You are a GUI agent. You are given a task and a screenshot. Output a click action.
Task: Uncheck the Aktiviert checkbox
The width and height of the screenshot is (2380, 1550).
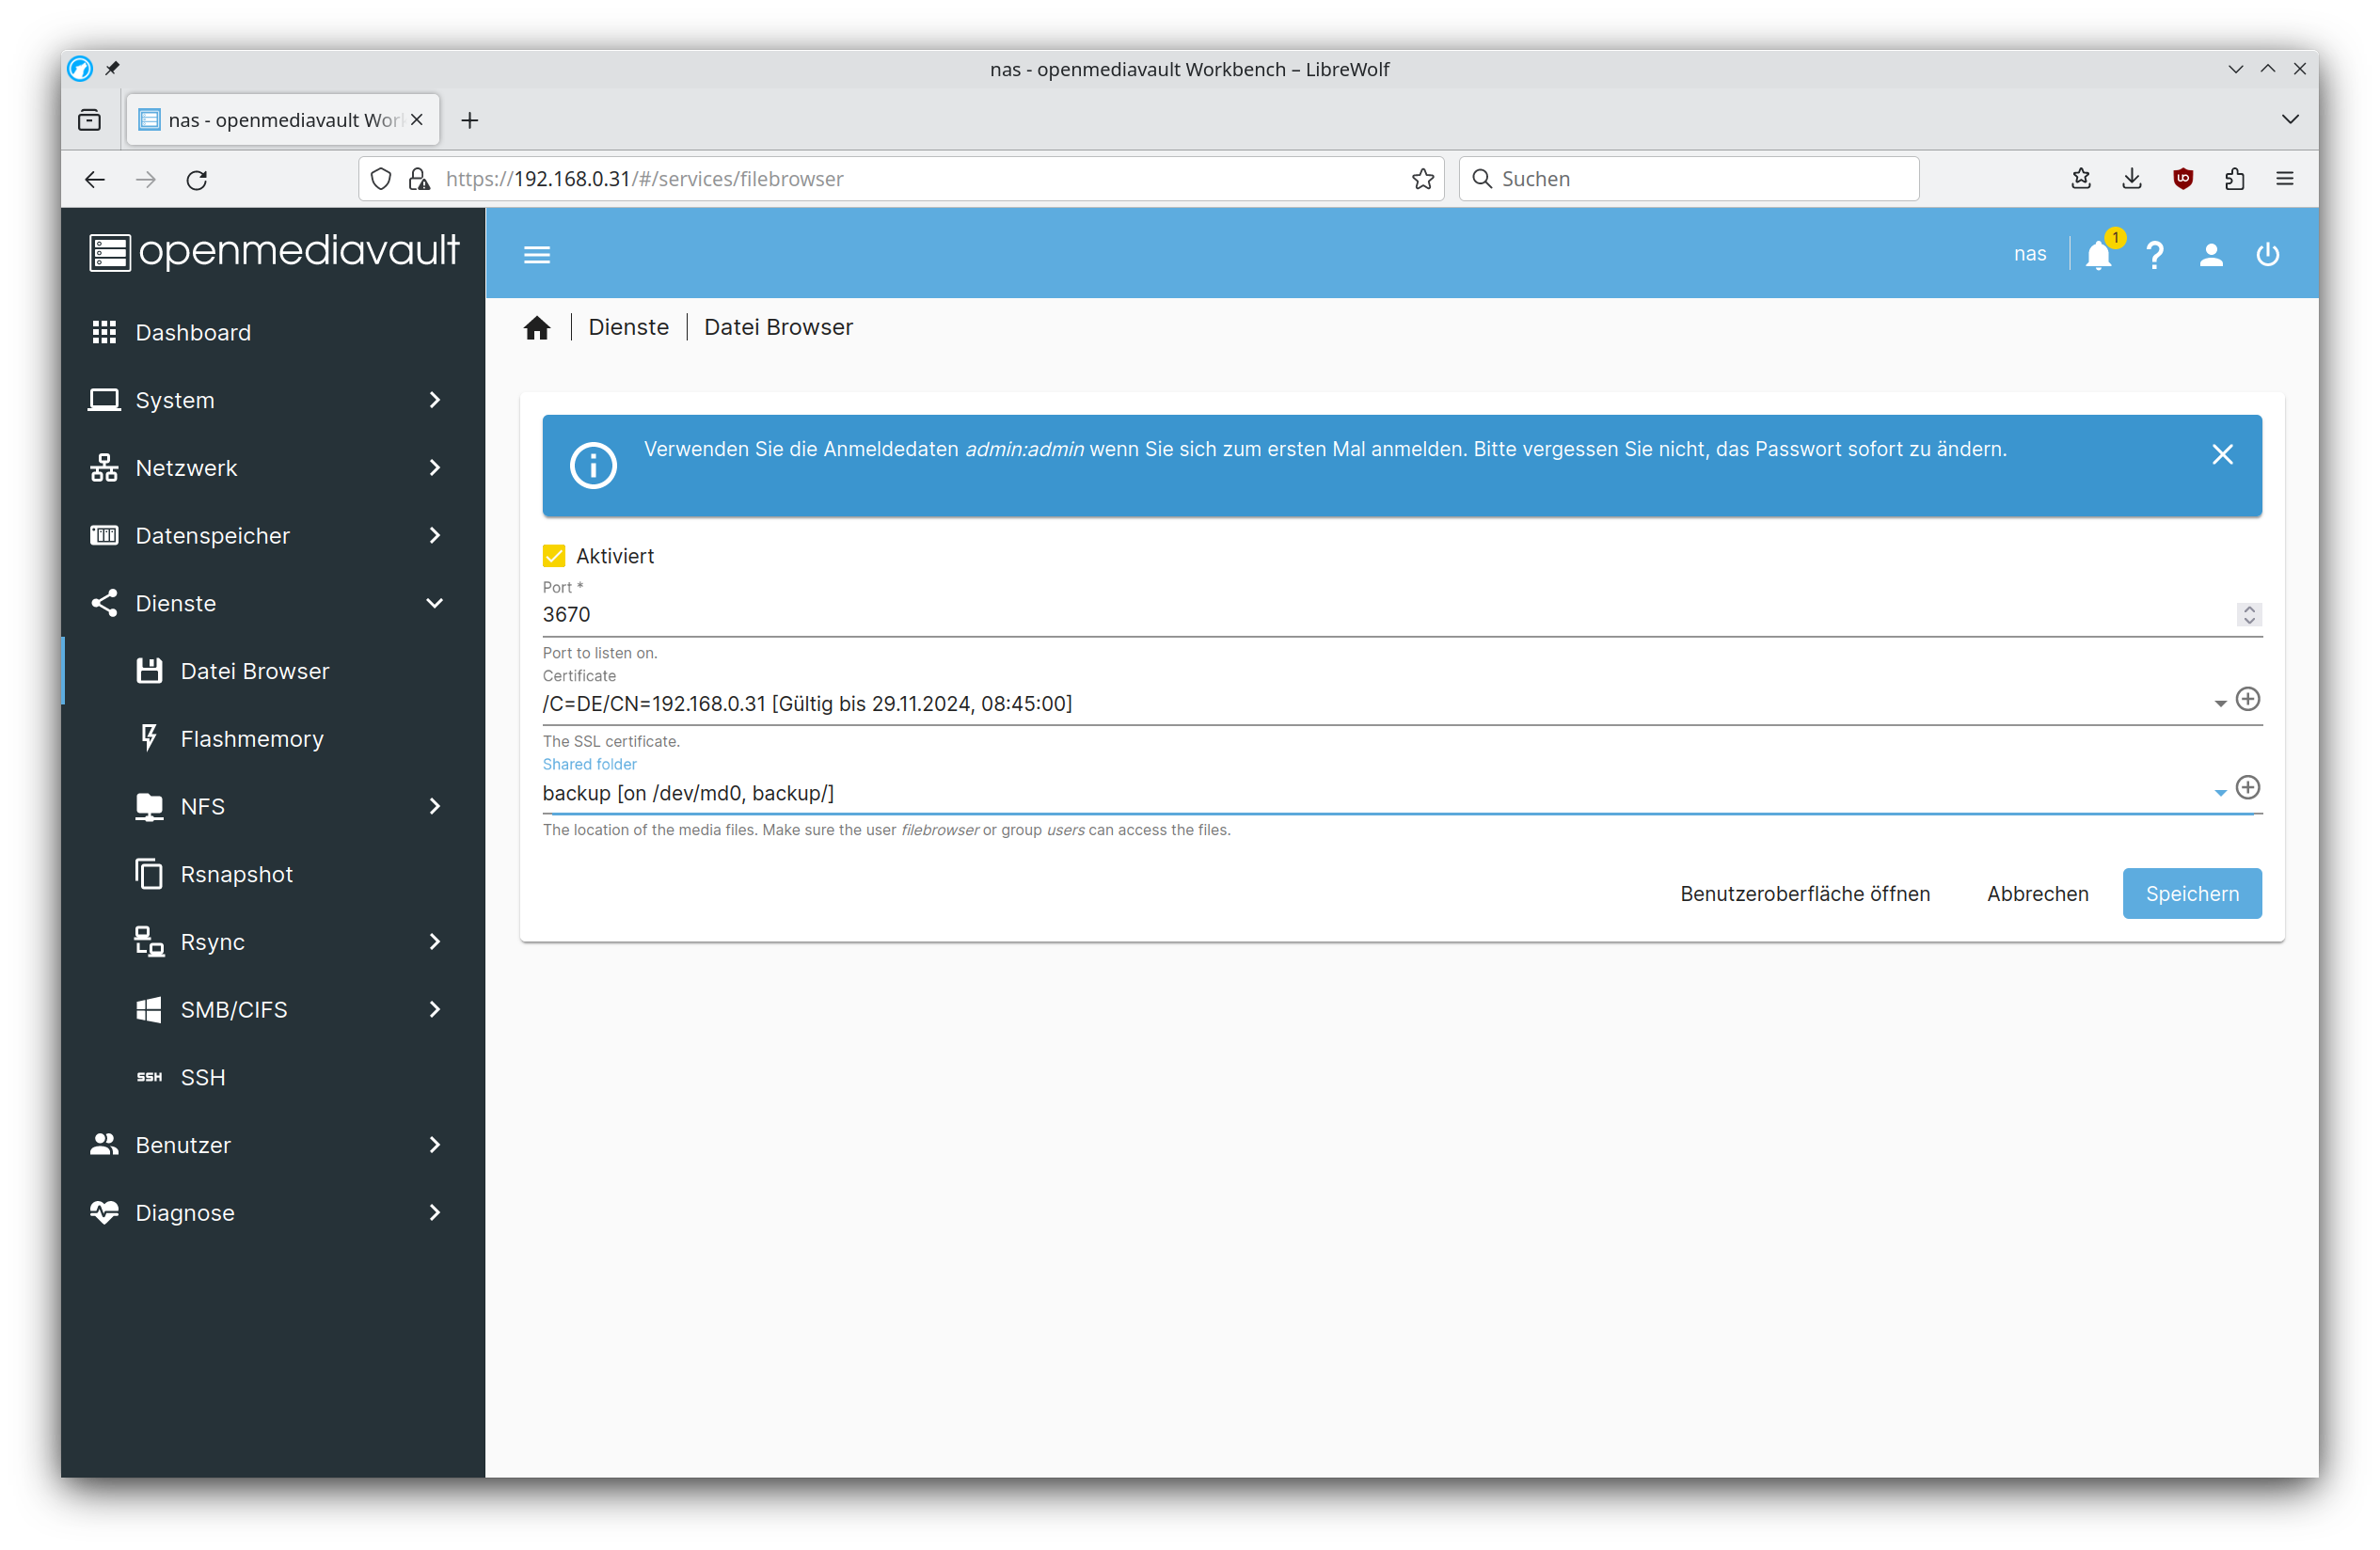tap(553, 556)
